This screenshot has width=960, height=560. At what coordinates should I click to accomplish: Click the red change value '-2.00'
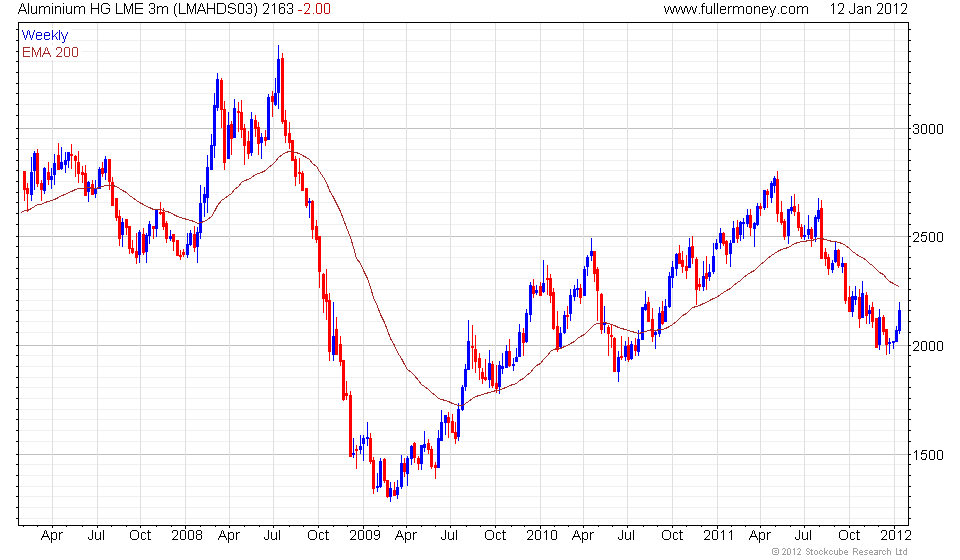(x=314, y=9)
